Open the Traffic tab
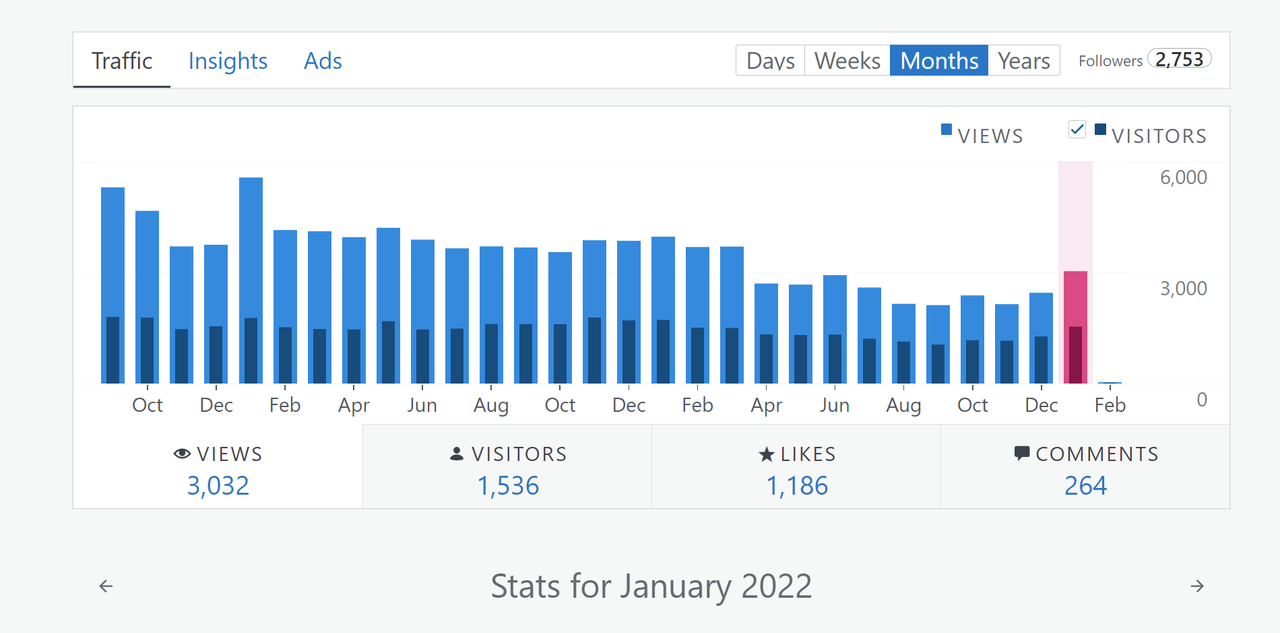The height and width of the screenshot is (633, 1280). [x=122, y=61]
